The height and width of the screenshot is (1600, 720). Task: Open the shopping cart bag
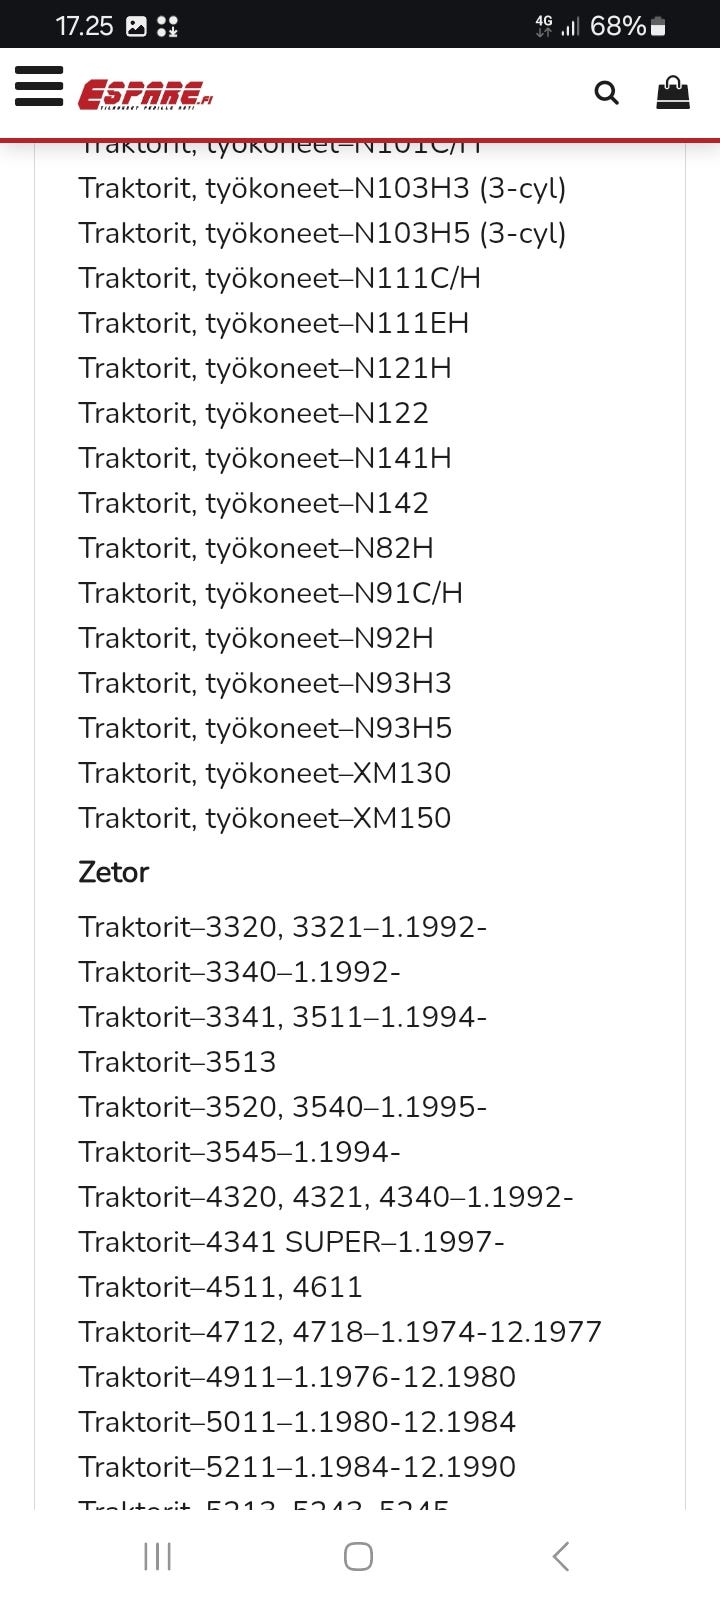[673, 93]
